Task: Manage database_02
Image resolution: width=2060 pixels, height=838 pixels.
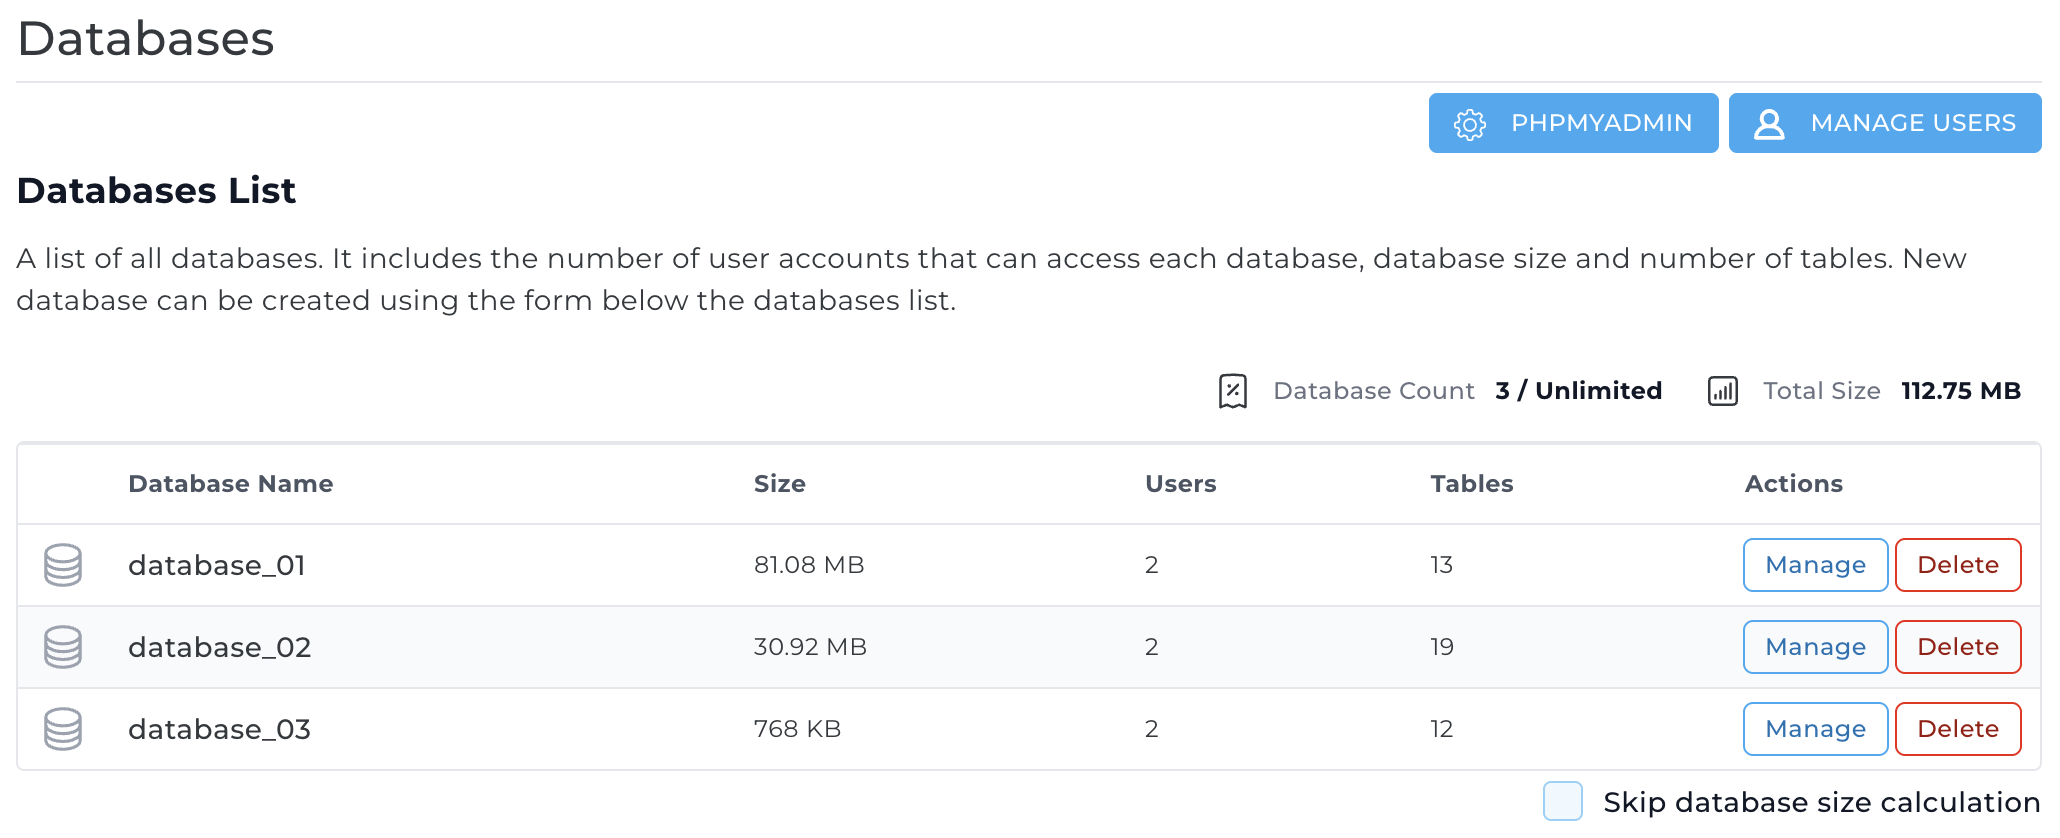Action: click(x=1815, y=647)
